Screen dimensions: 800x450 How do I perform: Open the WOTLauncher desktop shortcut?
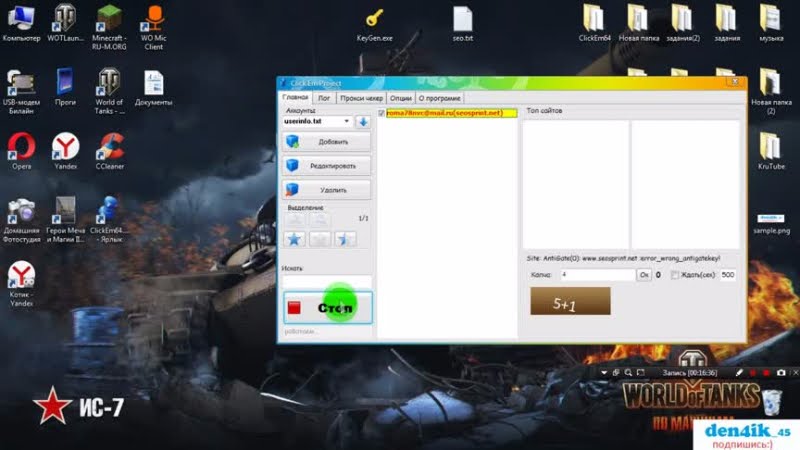[x=65, y=23]
